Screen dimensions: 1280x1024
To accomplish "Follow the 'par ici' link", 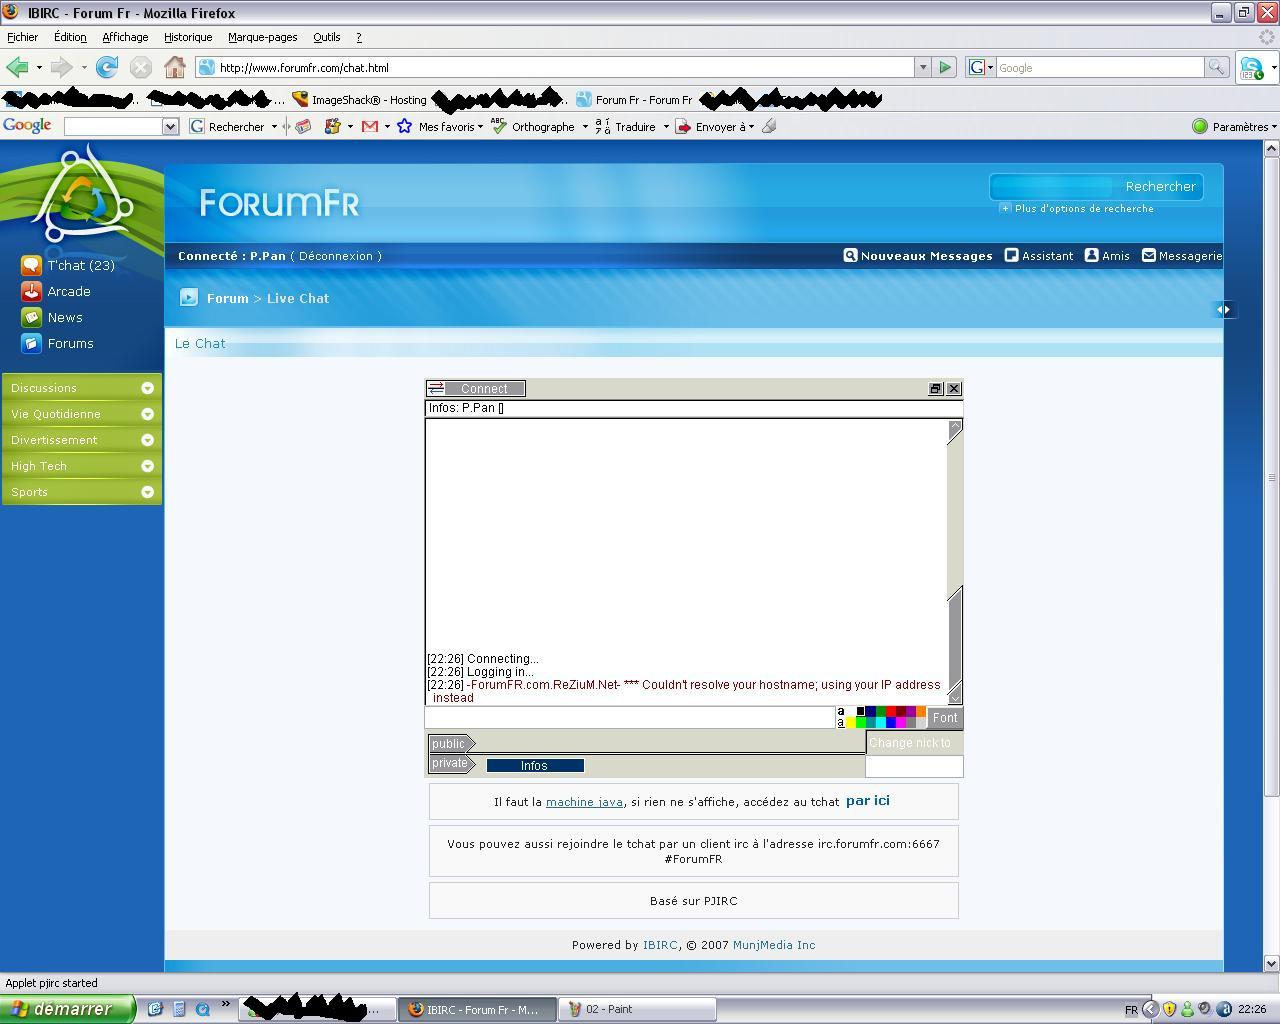I will (868, 800).
